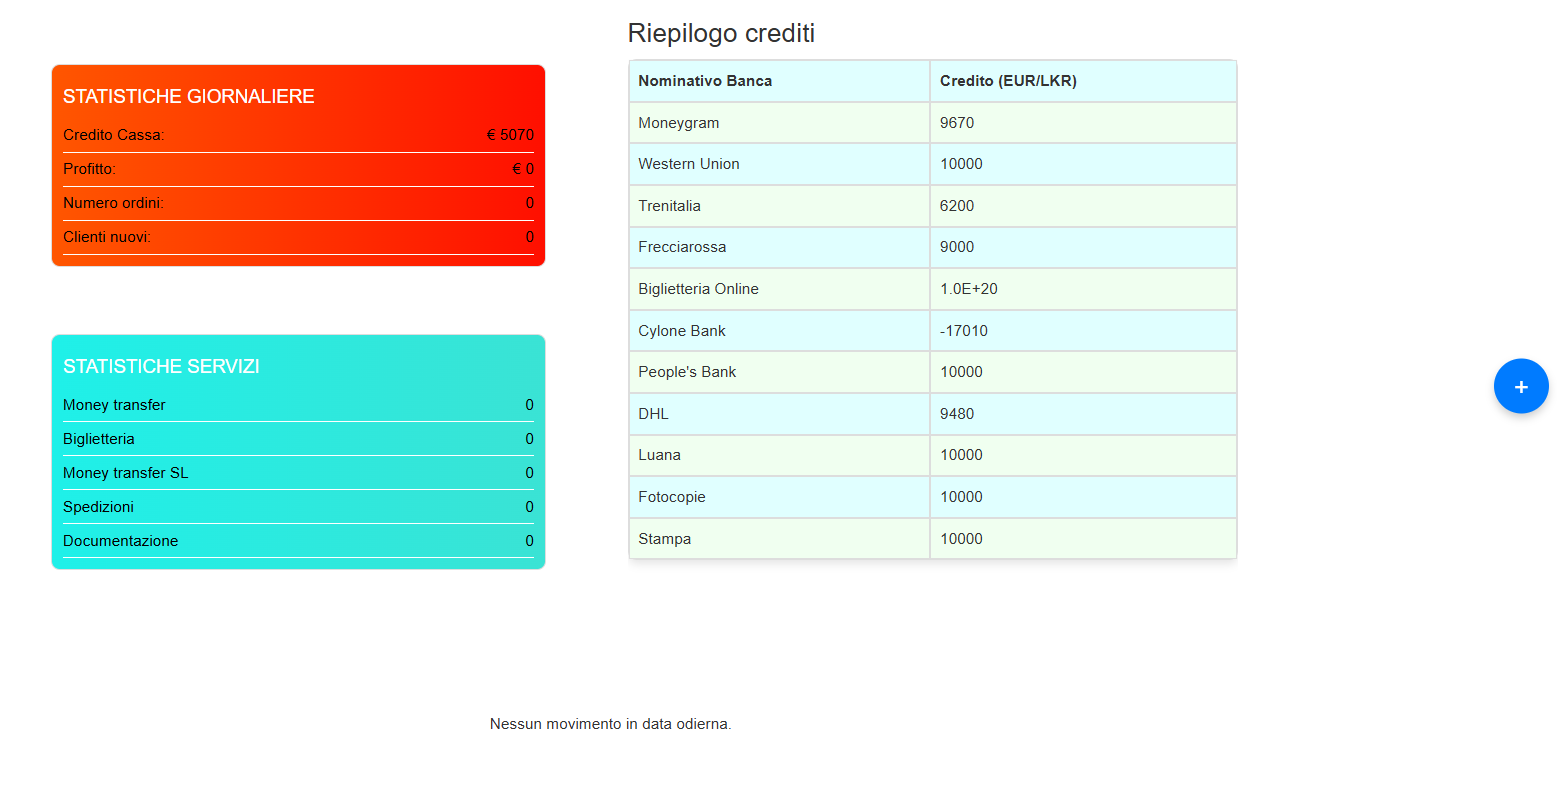
Task: Click People's Bank entry
Action: click(687, 372)
